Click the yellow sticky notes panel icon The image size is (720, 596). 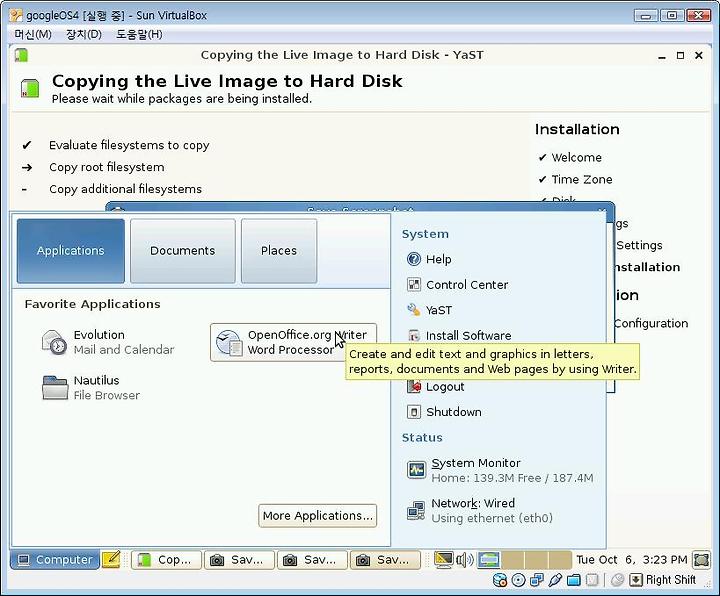111,559
